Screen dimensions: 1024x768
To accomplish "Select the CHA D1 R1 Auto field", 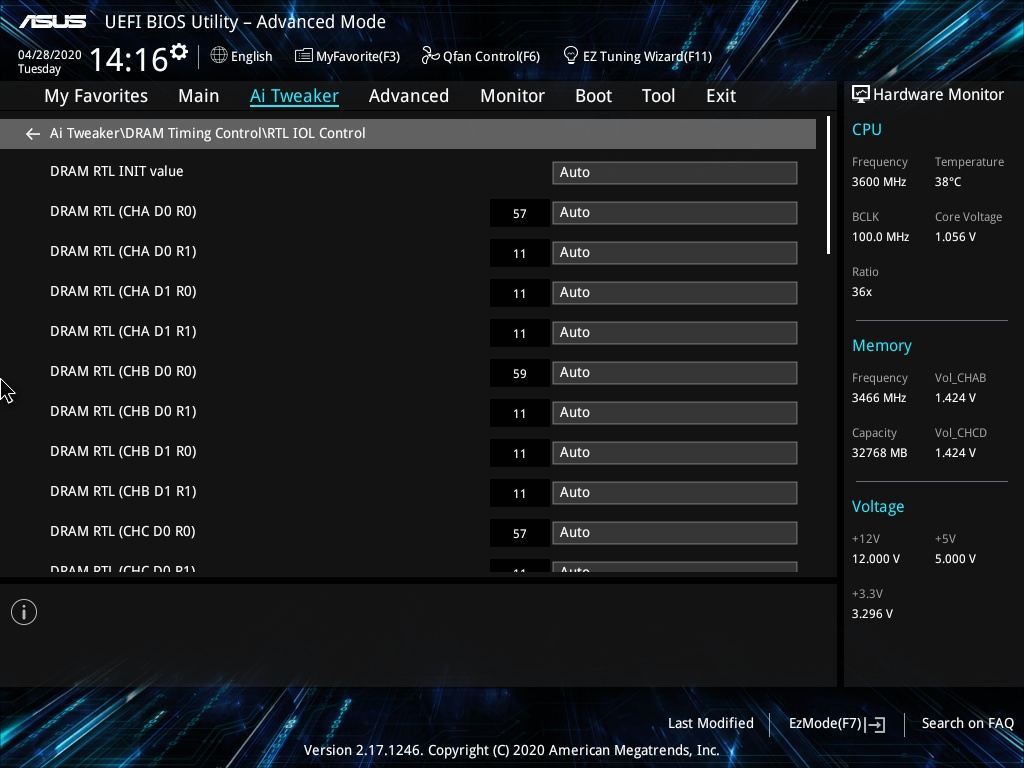I will point(675,332).
